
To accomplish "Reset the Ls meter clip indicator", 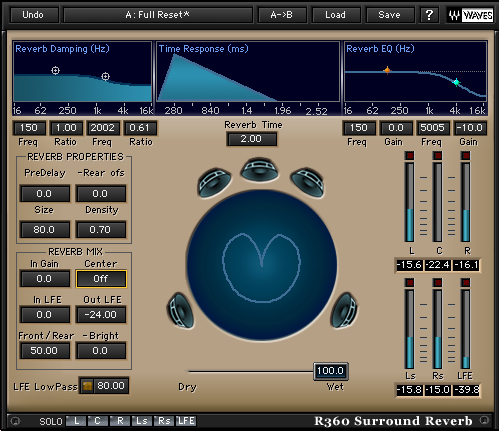I will point(409,283).
